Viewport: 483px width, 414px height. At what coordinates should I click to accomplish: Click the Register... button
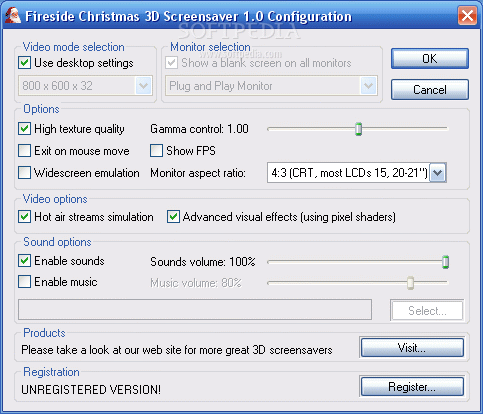[x=412, y=387]
